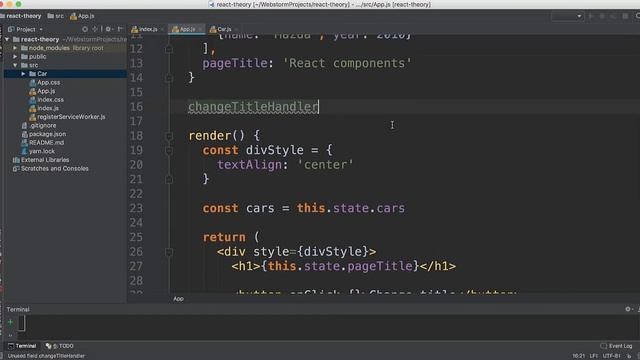Open the Project panel settings gear
The image size is (640, 360).
pyautogui.click(x=108, y=29)
